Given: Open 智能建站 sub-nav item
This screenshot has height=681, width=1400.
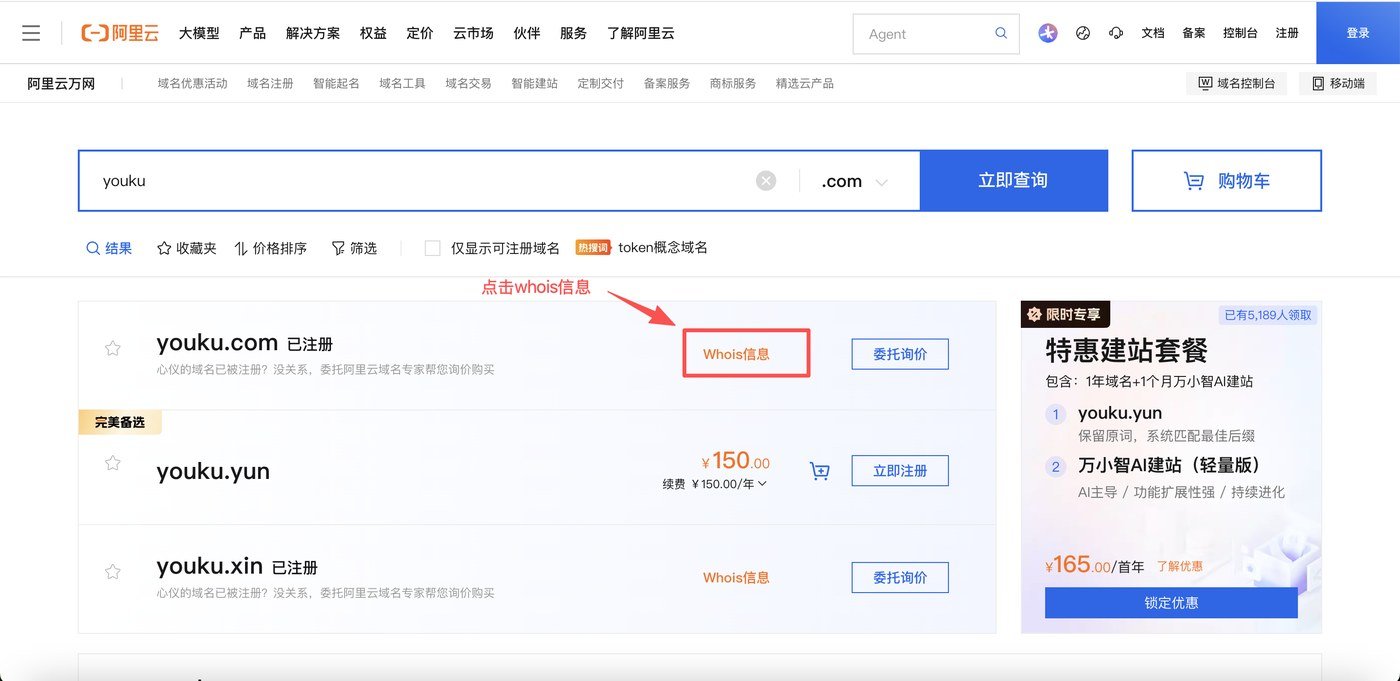Looking at the screenshot, I should click(x=535, y=83).
